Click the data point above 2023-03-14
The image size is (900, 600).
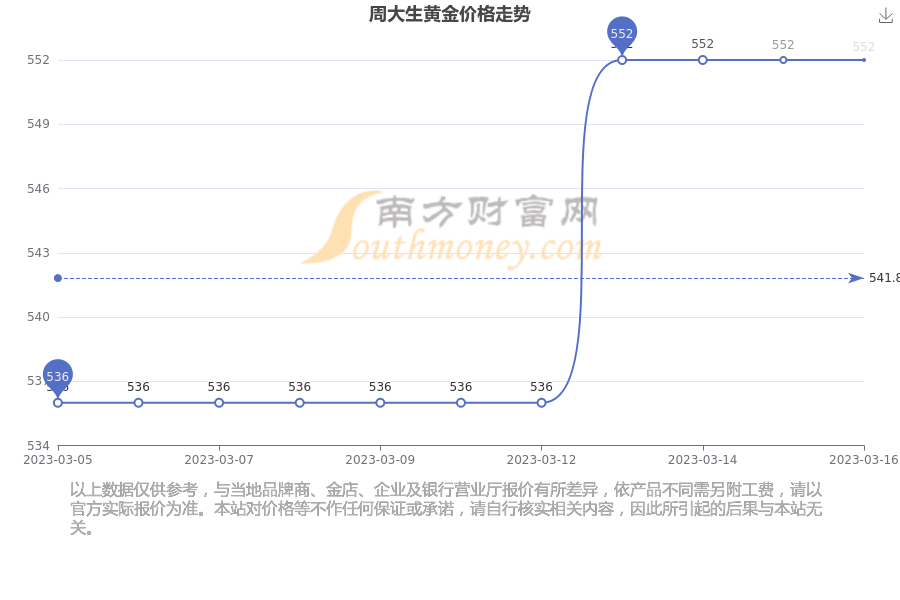pyautogui.click(x=703, y=60)
